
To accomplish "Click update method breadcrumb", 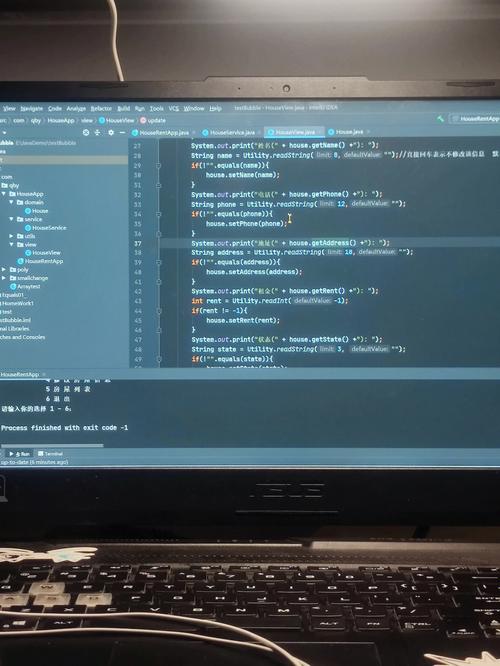I will (153, 121).
